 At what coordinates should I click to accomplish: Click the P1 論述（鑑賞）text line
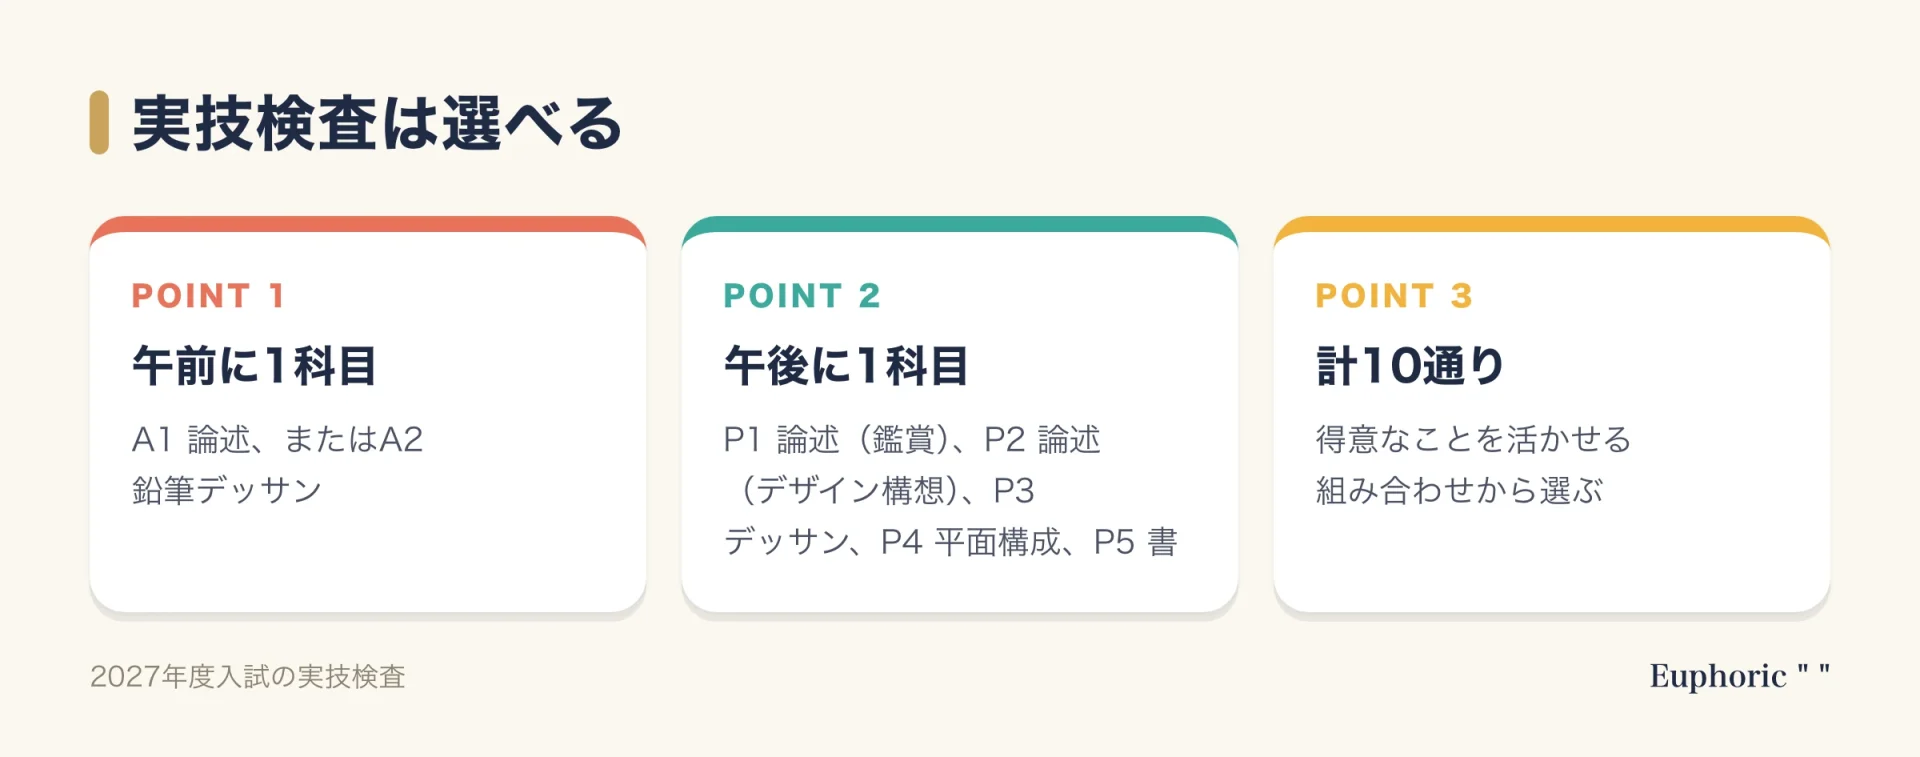click(x=912, y=439)
